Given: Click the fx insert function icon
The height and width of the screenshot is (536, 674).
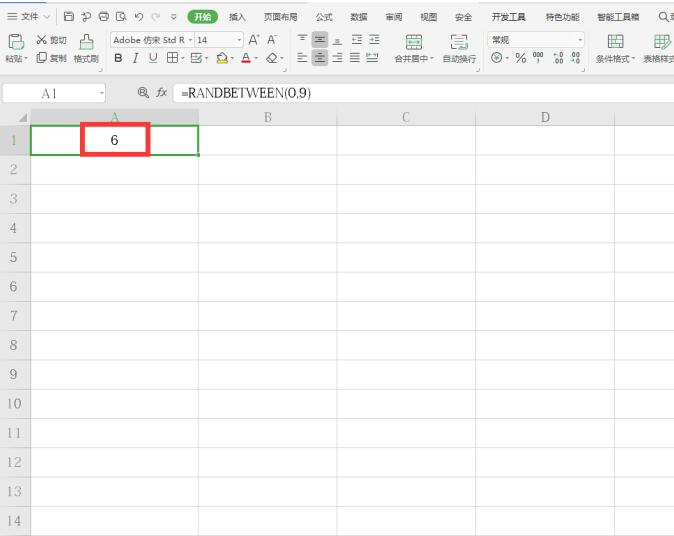Looking at the screenshot, I should tap(161, 92).
